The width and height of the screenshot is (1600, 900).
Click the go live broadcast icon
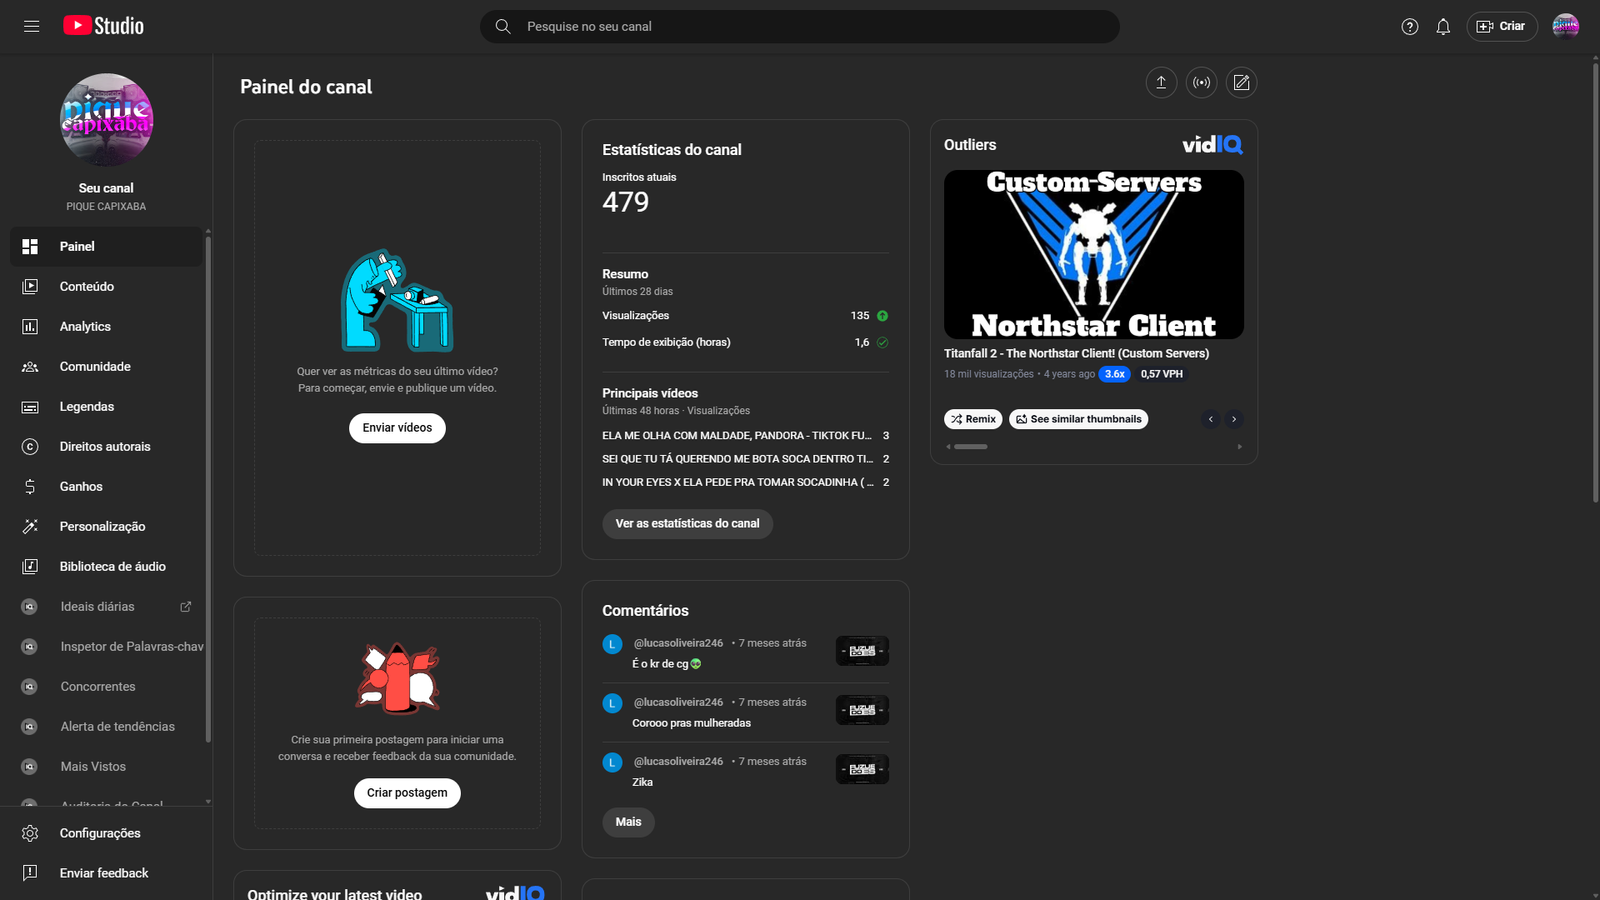(1201, 83)
